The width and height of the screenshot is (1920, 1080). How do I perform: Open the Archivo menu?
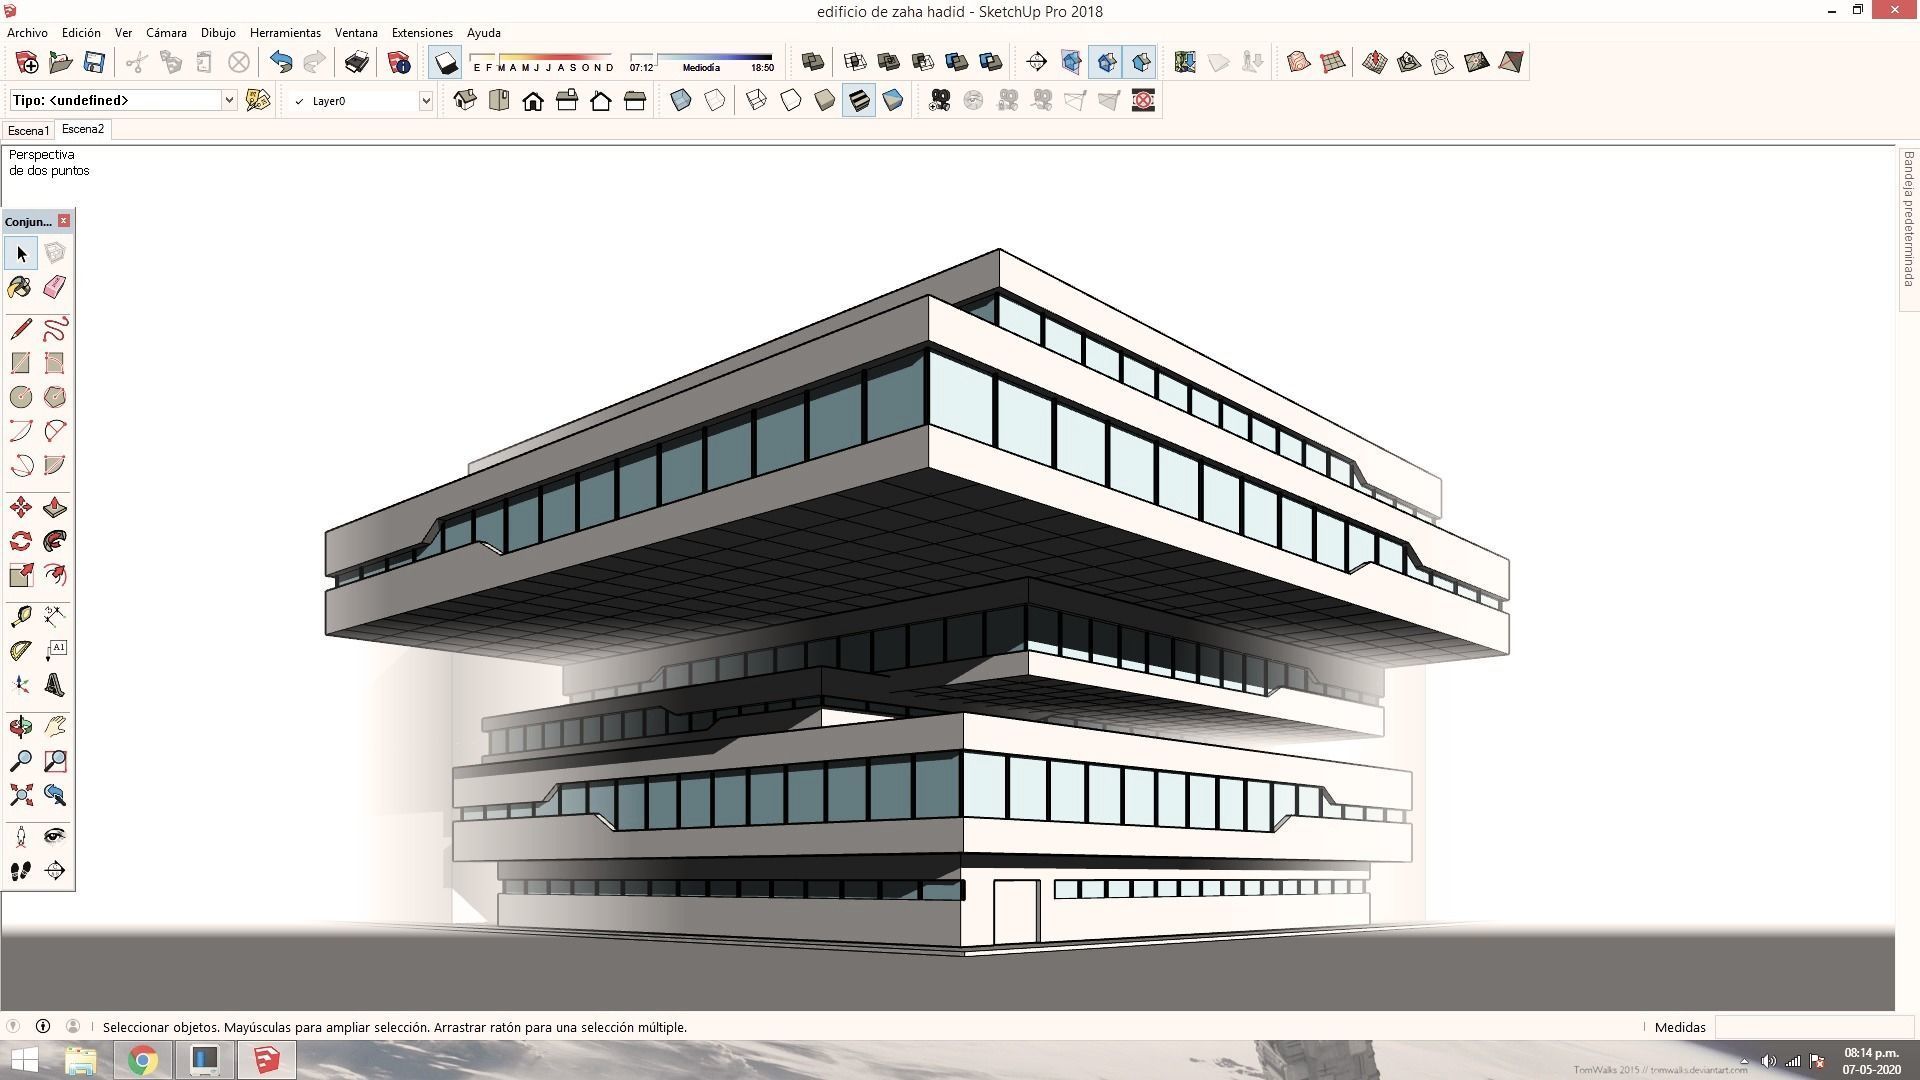[x=27, y=33]
